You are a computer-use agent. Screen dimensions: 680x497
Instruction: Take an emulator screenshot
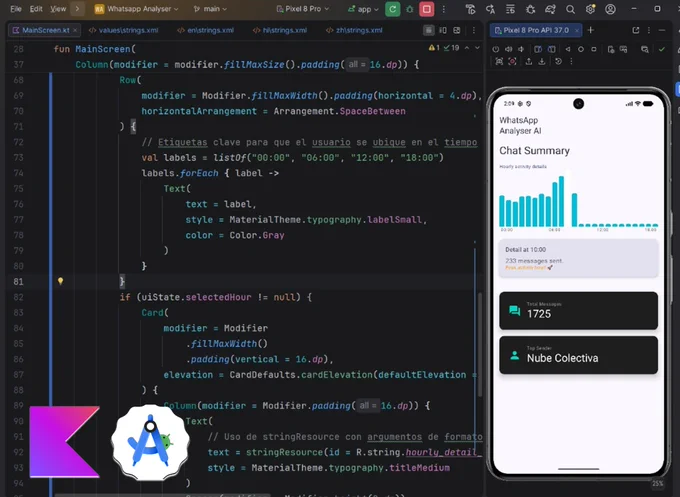(499, 62)
